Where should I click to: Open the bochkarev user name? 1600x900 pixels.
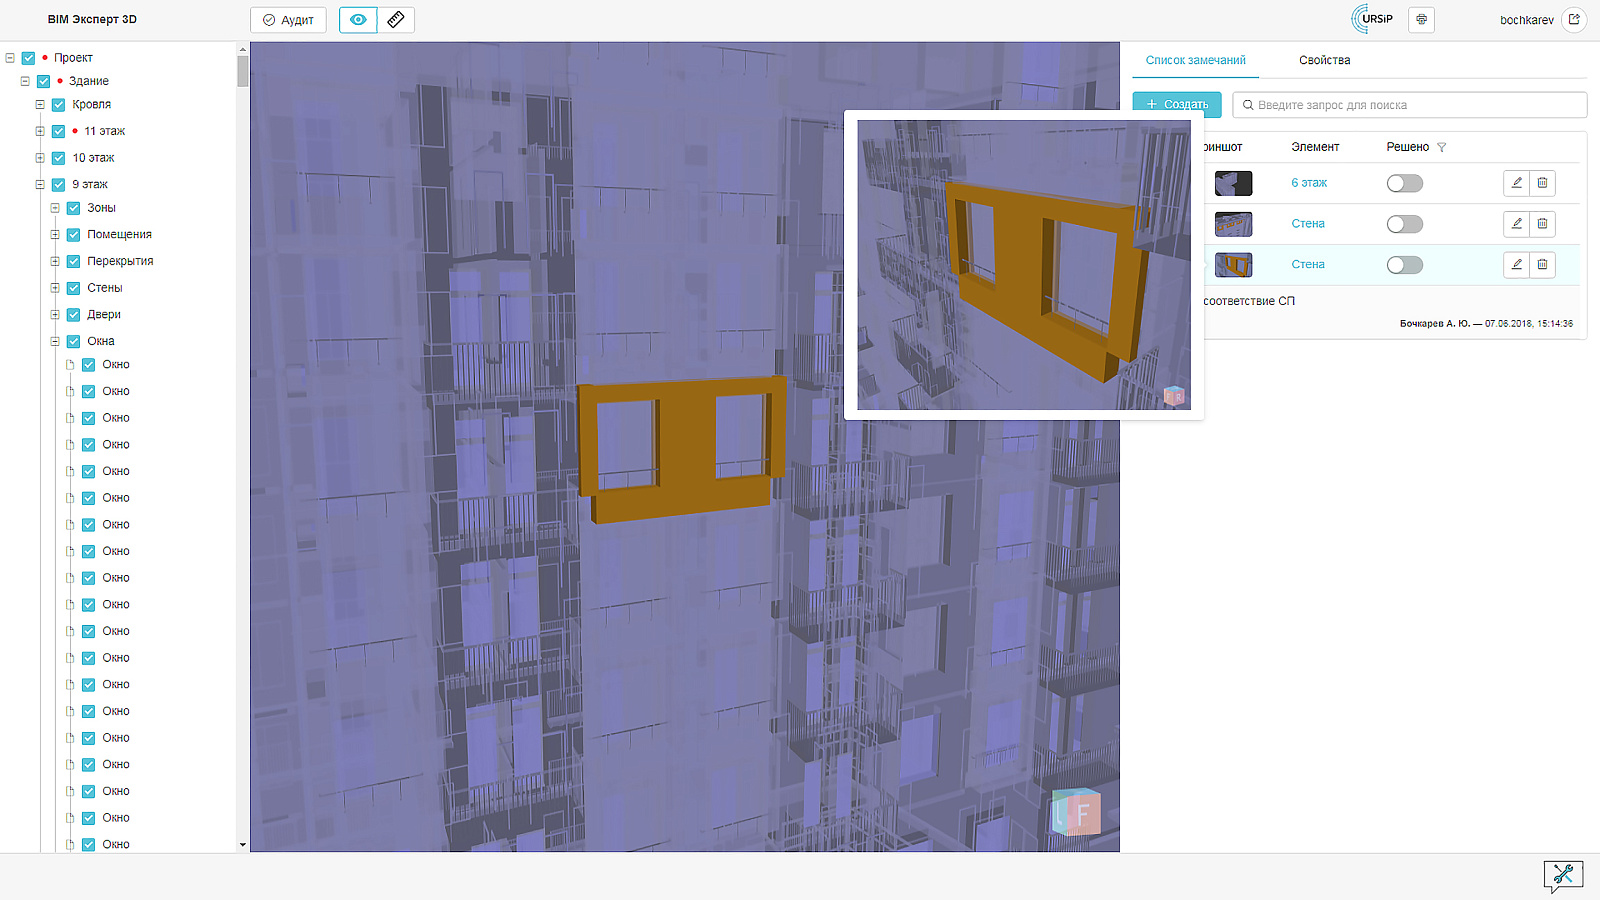point(1526,20)
